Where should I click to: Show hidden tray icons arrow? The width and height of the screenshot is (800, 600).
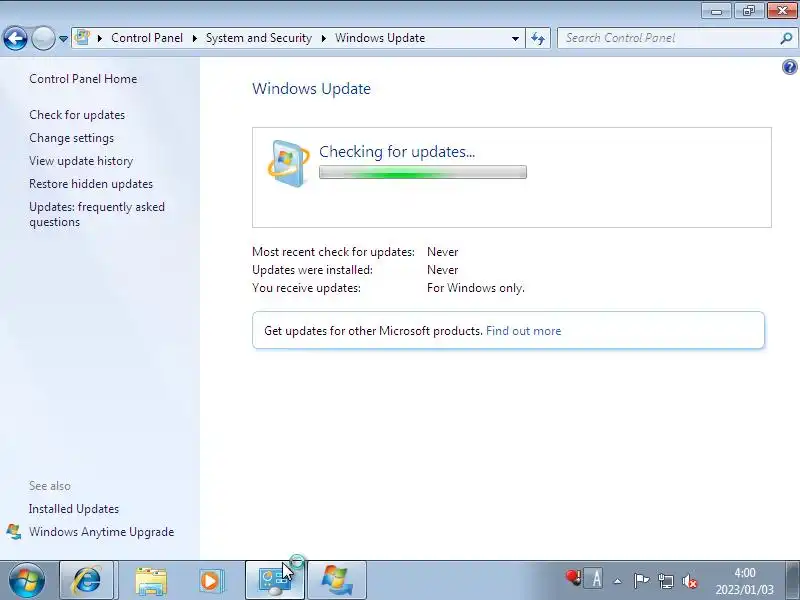pos(618,581)
